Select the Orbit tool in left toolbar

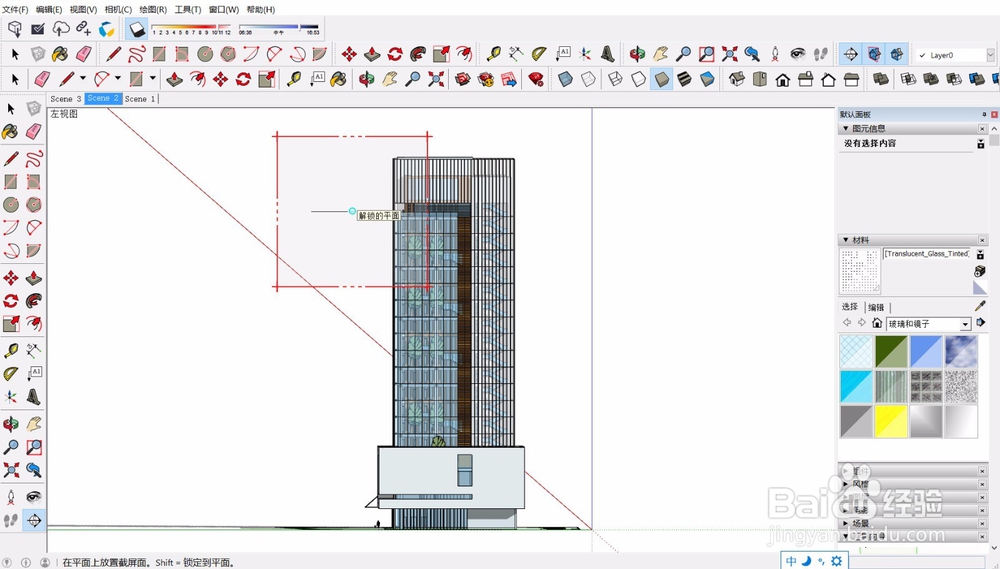pyautogui.click(x=11, y=424)
